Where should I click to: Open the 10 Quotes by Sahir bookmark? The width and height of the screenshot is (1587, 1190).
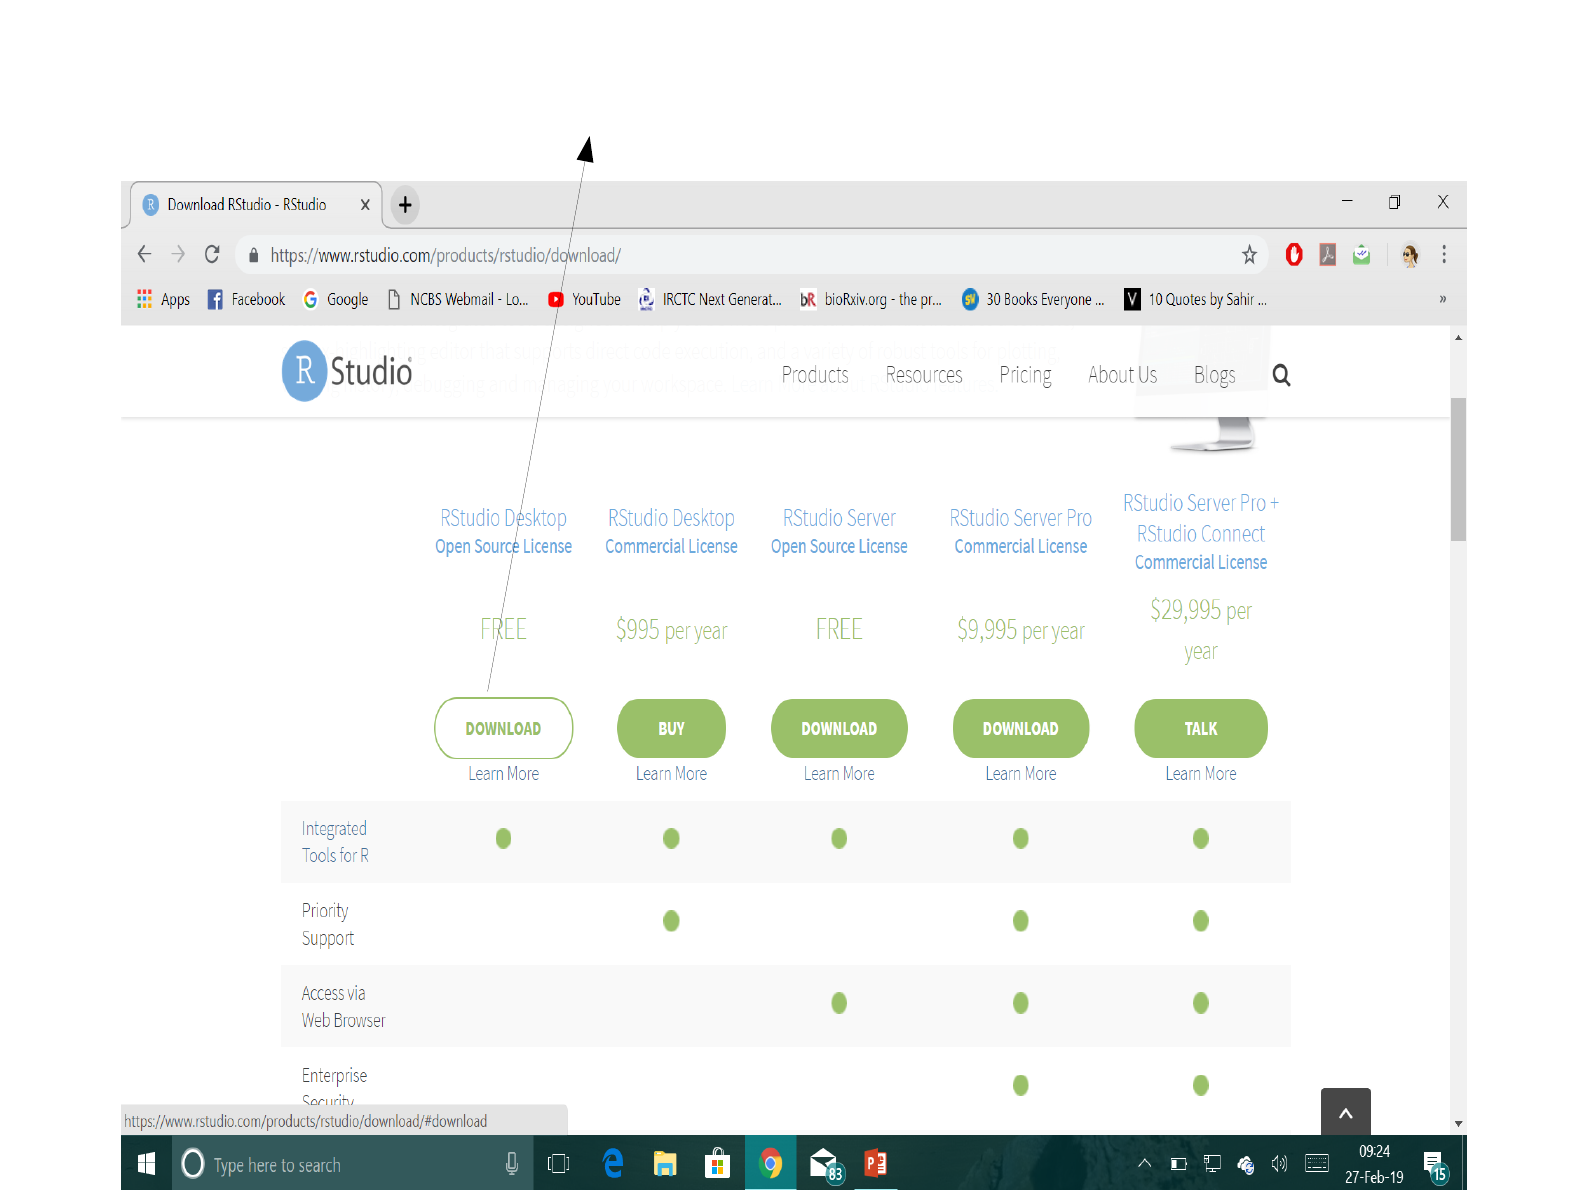pos(1195,299)
